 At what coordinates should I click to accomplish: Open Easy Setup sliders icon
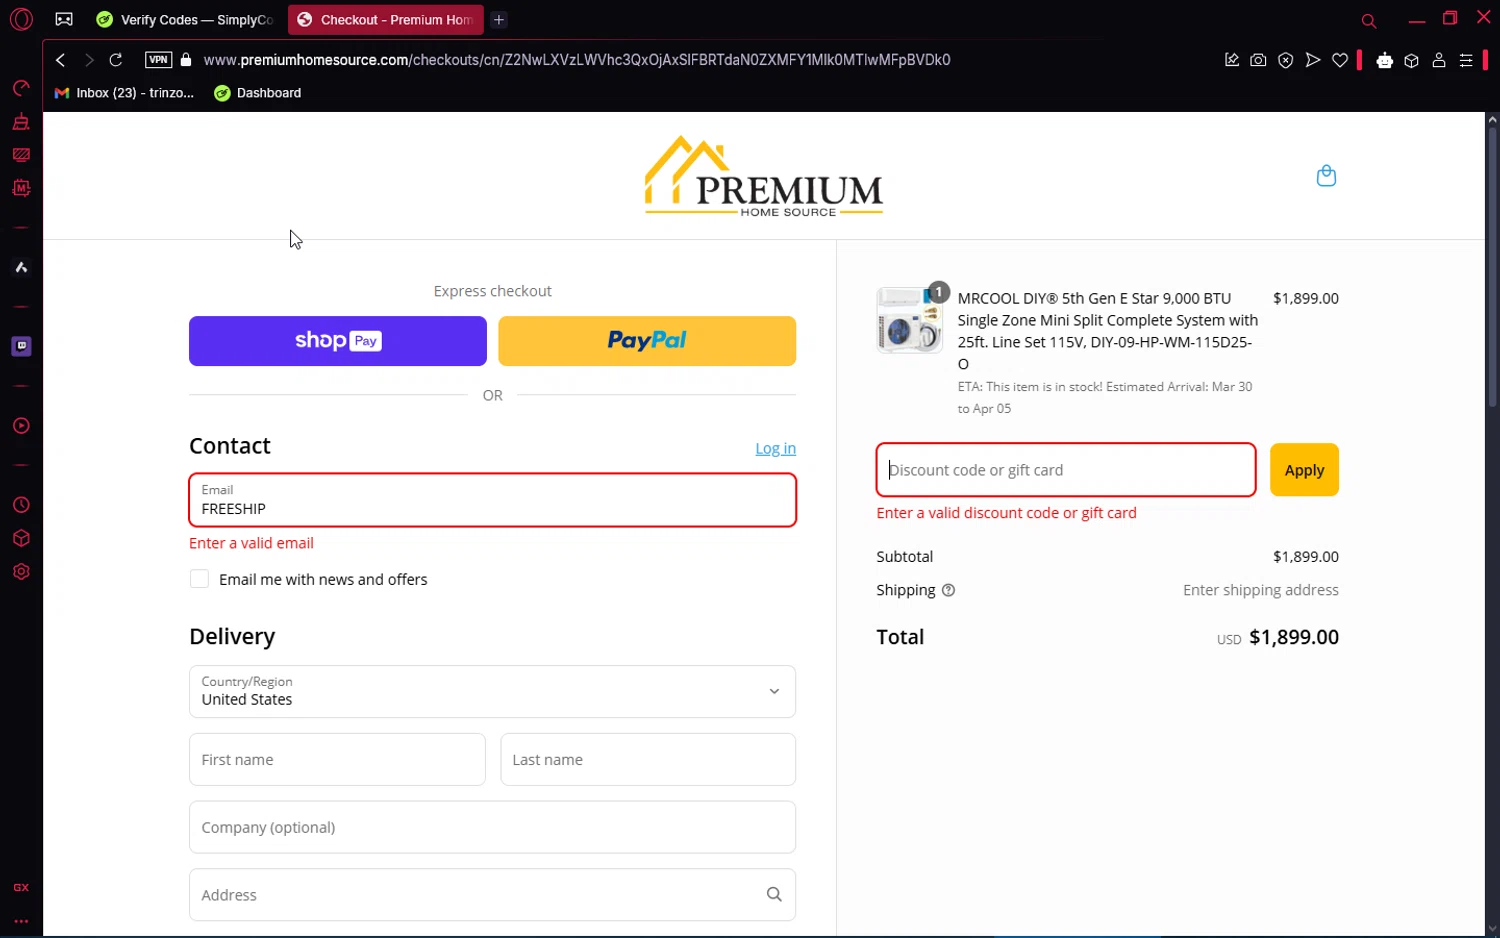click(1466, 60)
